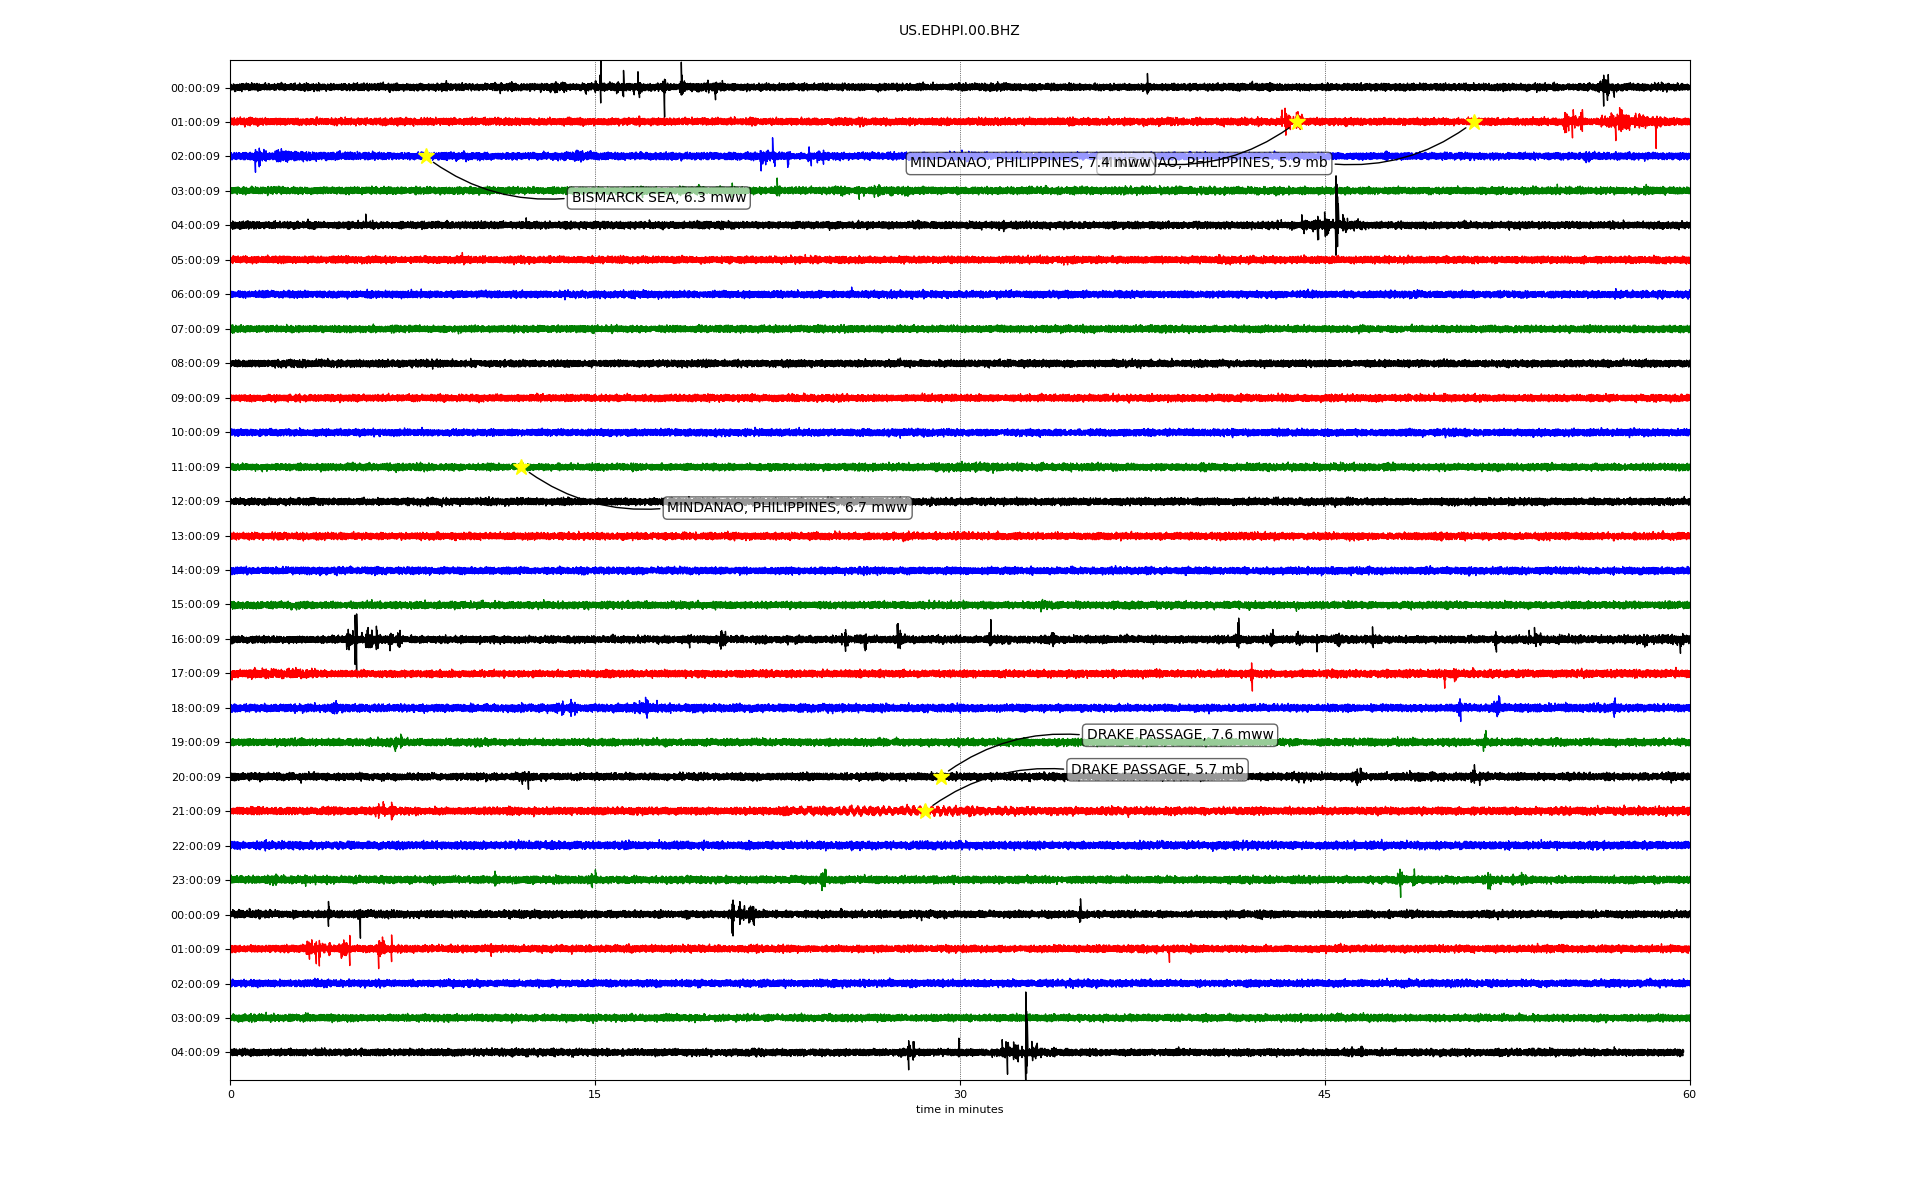
Task: Click the Mindanao 6.7 mww star marker
Action: tap(521, 467)
